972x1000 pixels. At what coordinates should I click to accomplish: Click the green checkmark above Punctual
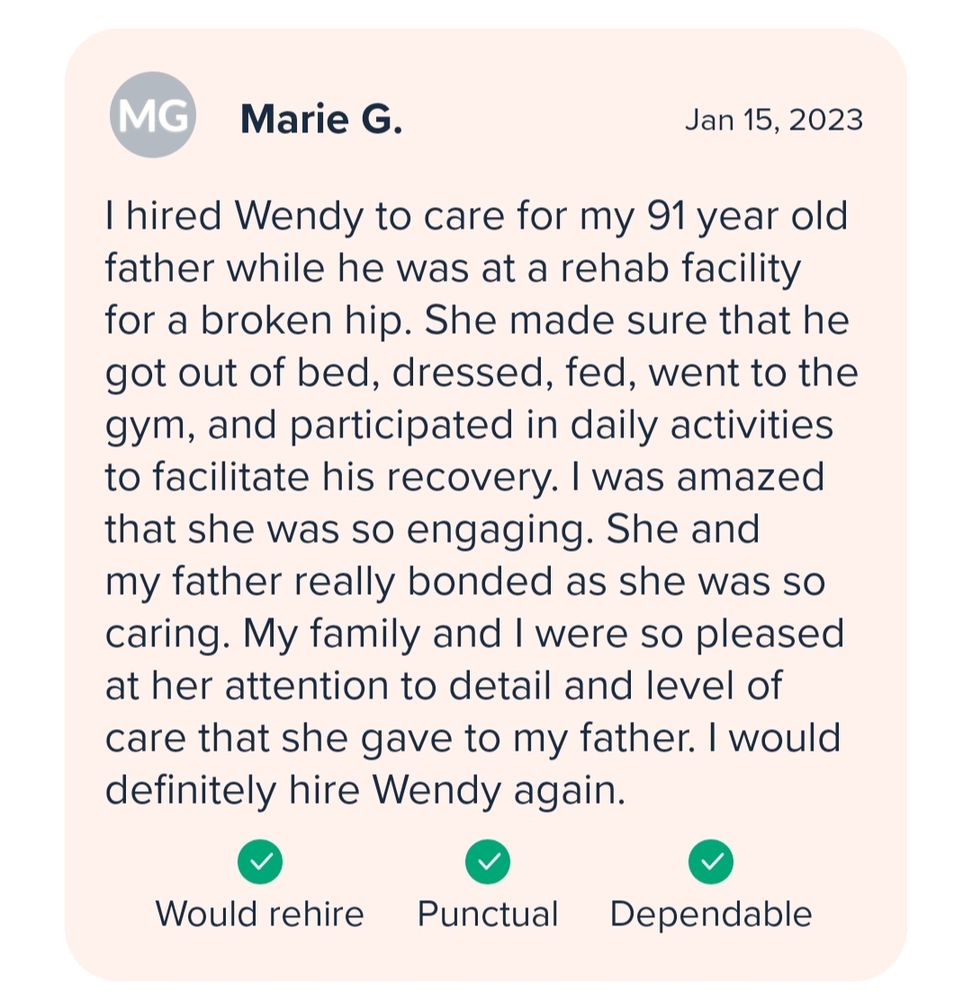tap(488, 862)
